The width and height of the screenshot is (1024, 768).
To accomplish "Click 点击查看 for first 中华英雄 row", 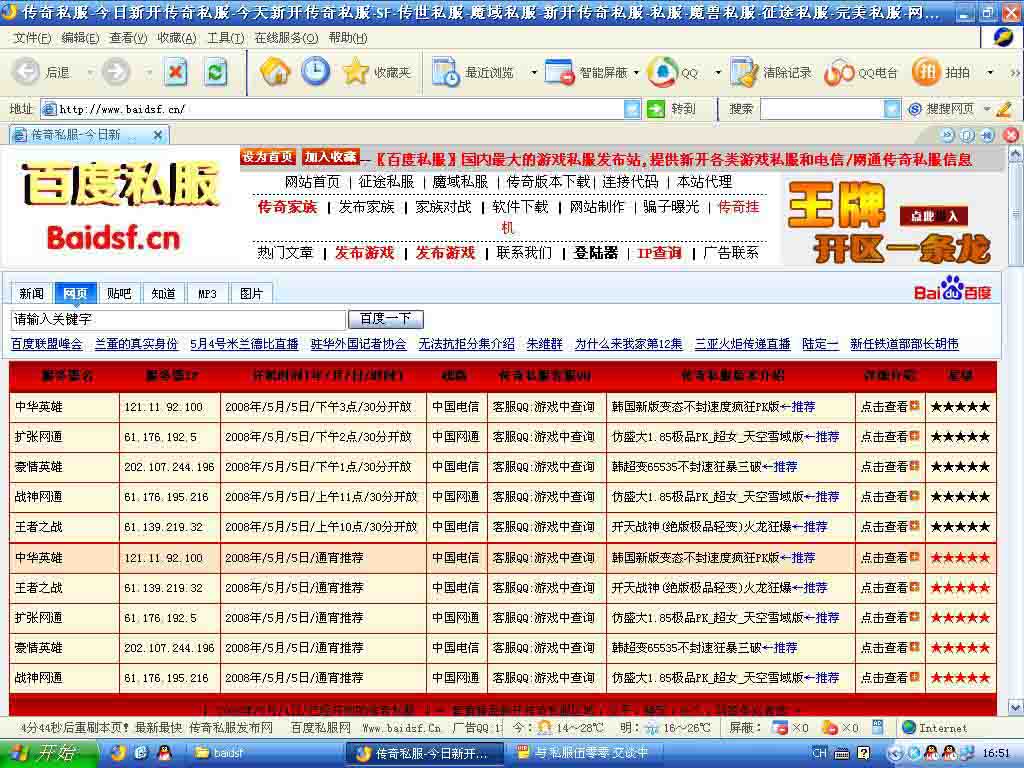I will [889, 407].
